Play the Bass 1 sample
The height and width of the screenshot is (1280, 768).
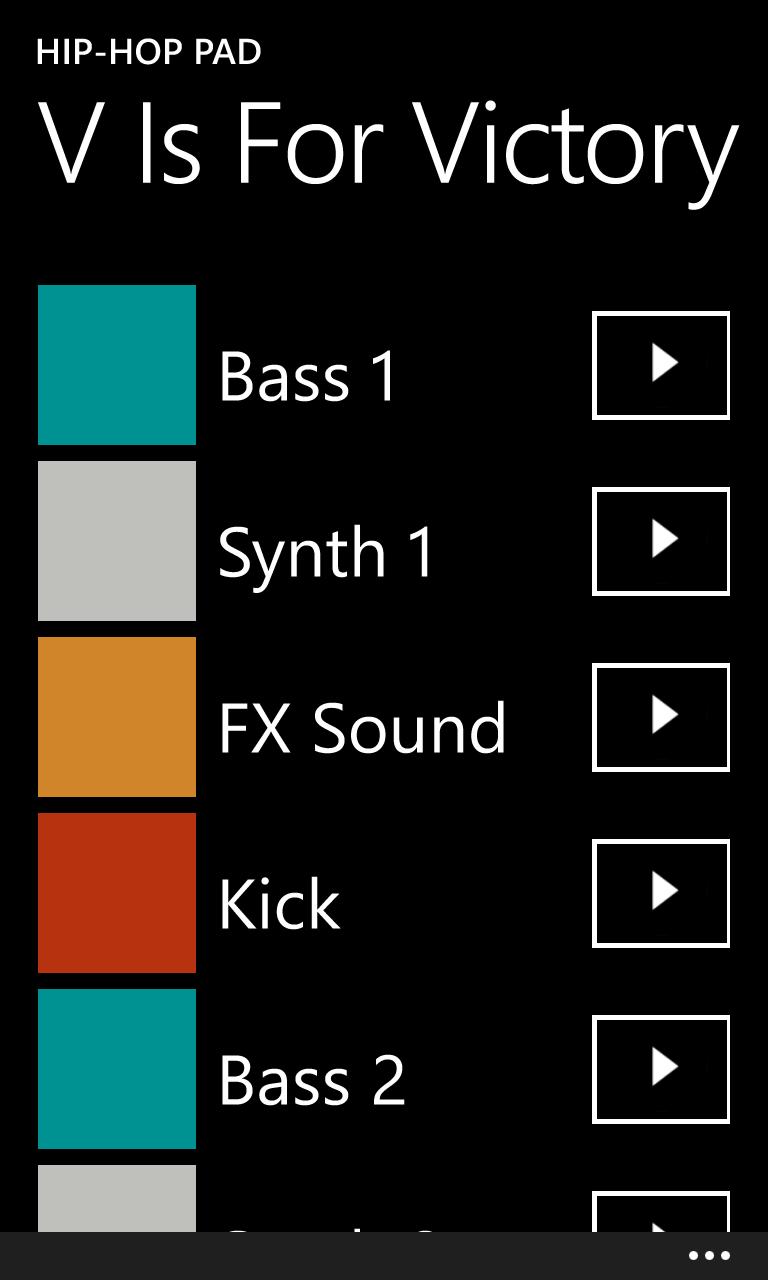click(x=661, y=365)
